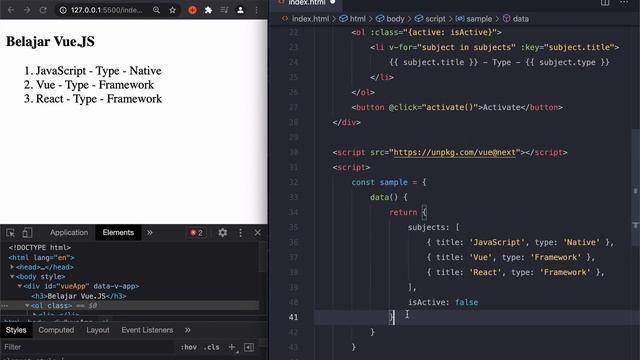
Task: Toggle the :hov element state panel
Action: coord(189,347)
